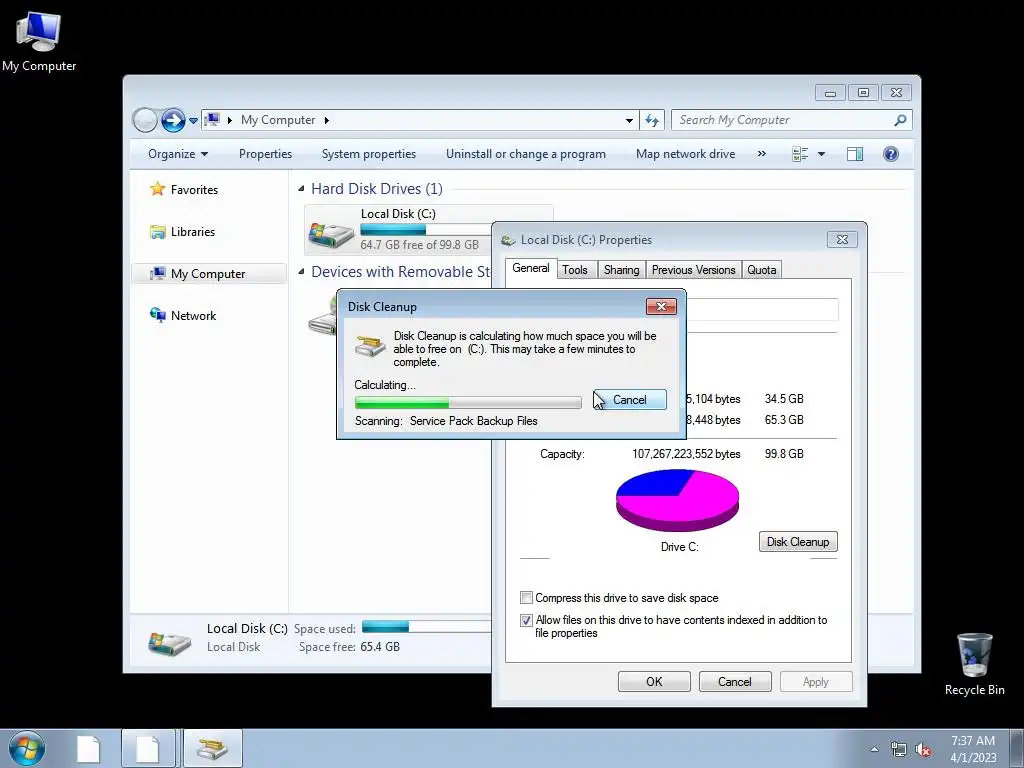Image resolution: width=1024 pixels, height=768 pixels.
Task: Switch to the Previous Versions tab
Action: coord(694,270)
